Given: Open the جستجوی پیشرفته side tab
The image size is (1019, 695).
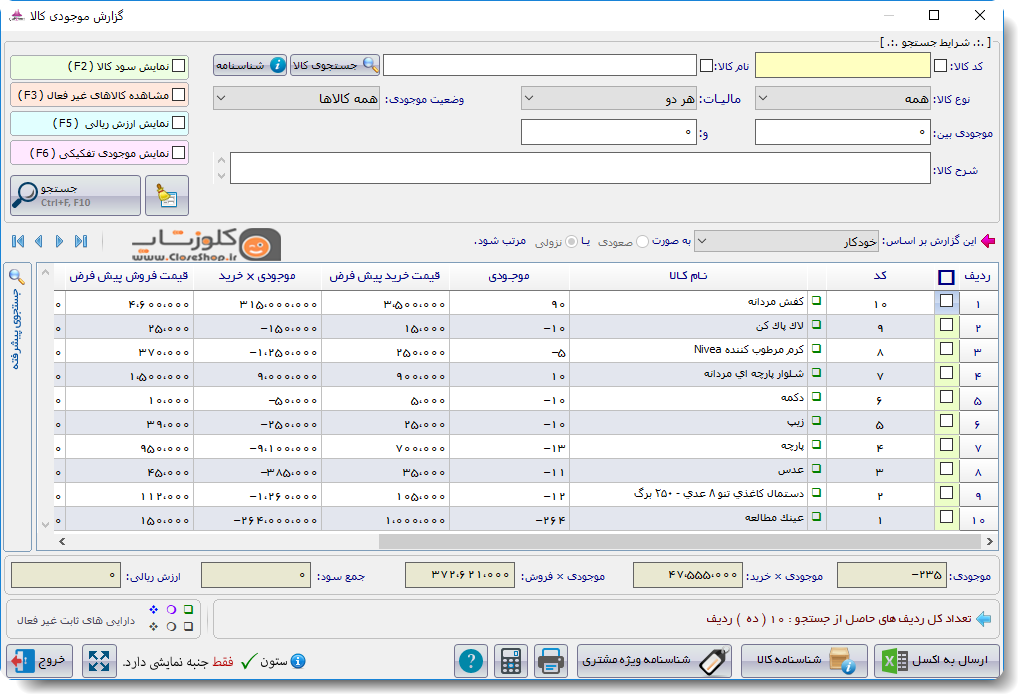Looking at the screenshot, I should (x=18, y=407).
